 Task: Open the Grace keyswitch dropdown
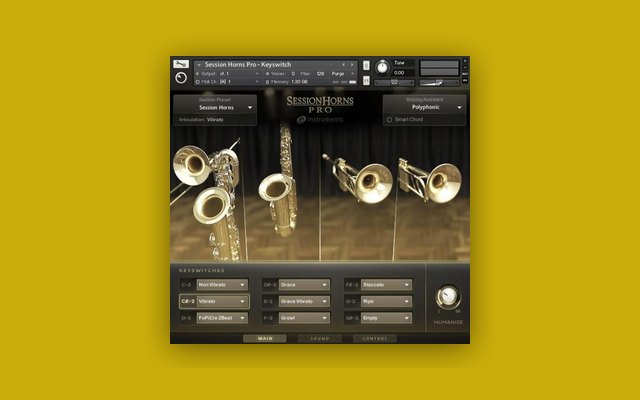click(304, 284)
